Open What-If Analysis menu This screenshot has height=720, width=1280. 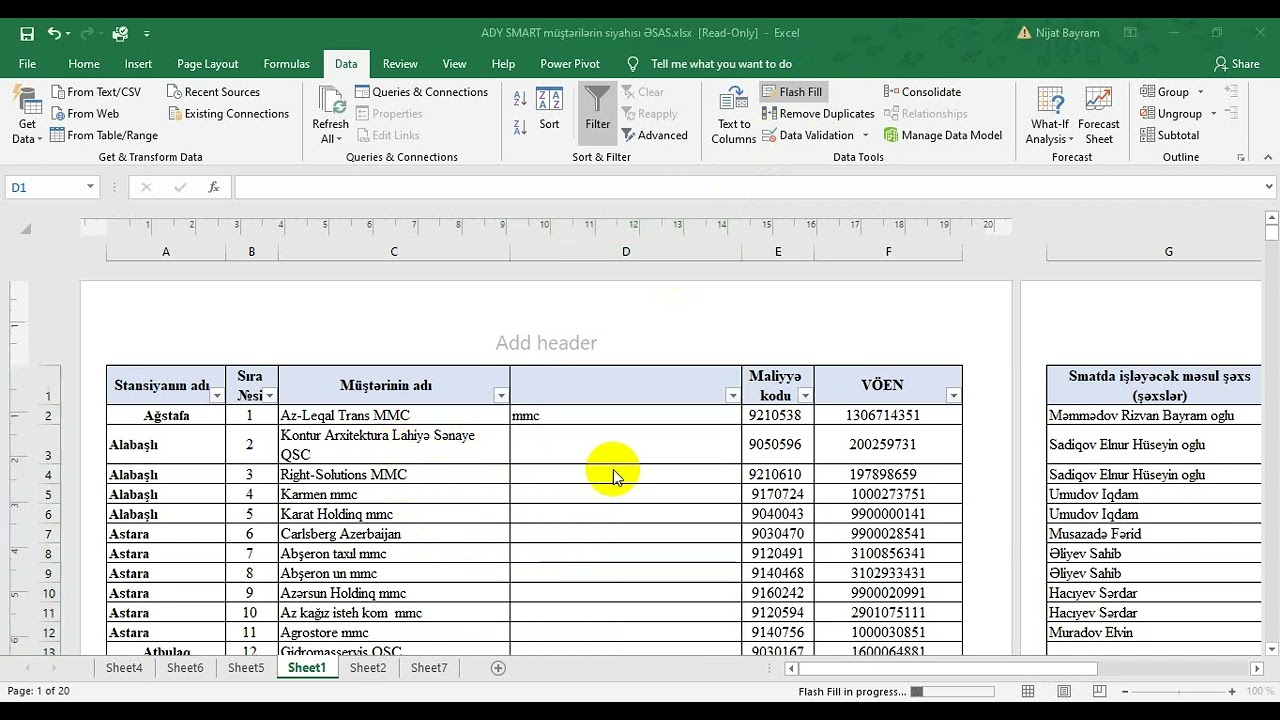[1050, 116]
